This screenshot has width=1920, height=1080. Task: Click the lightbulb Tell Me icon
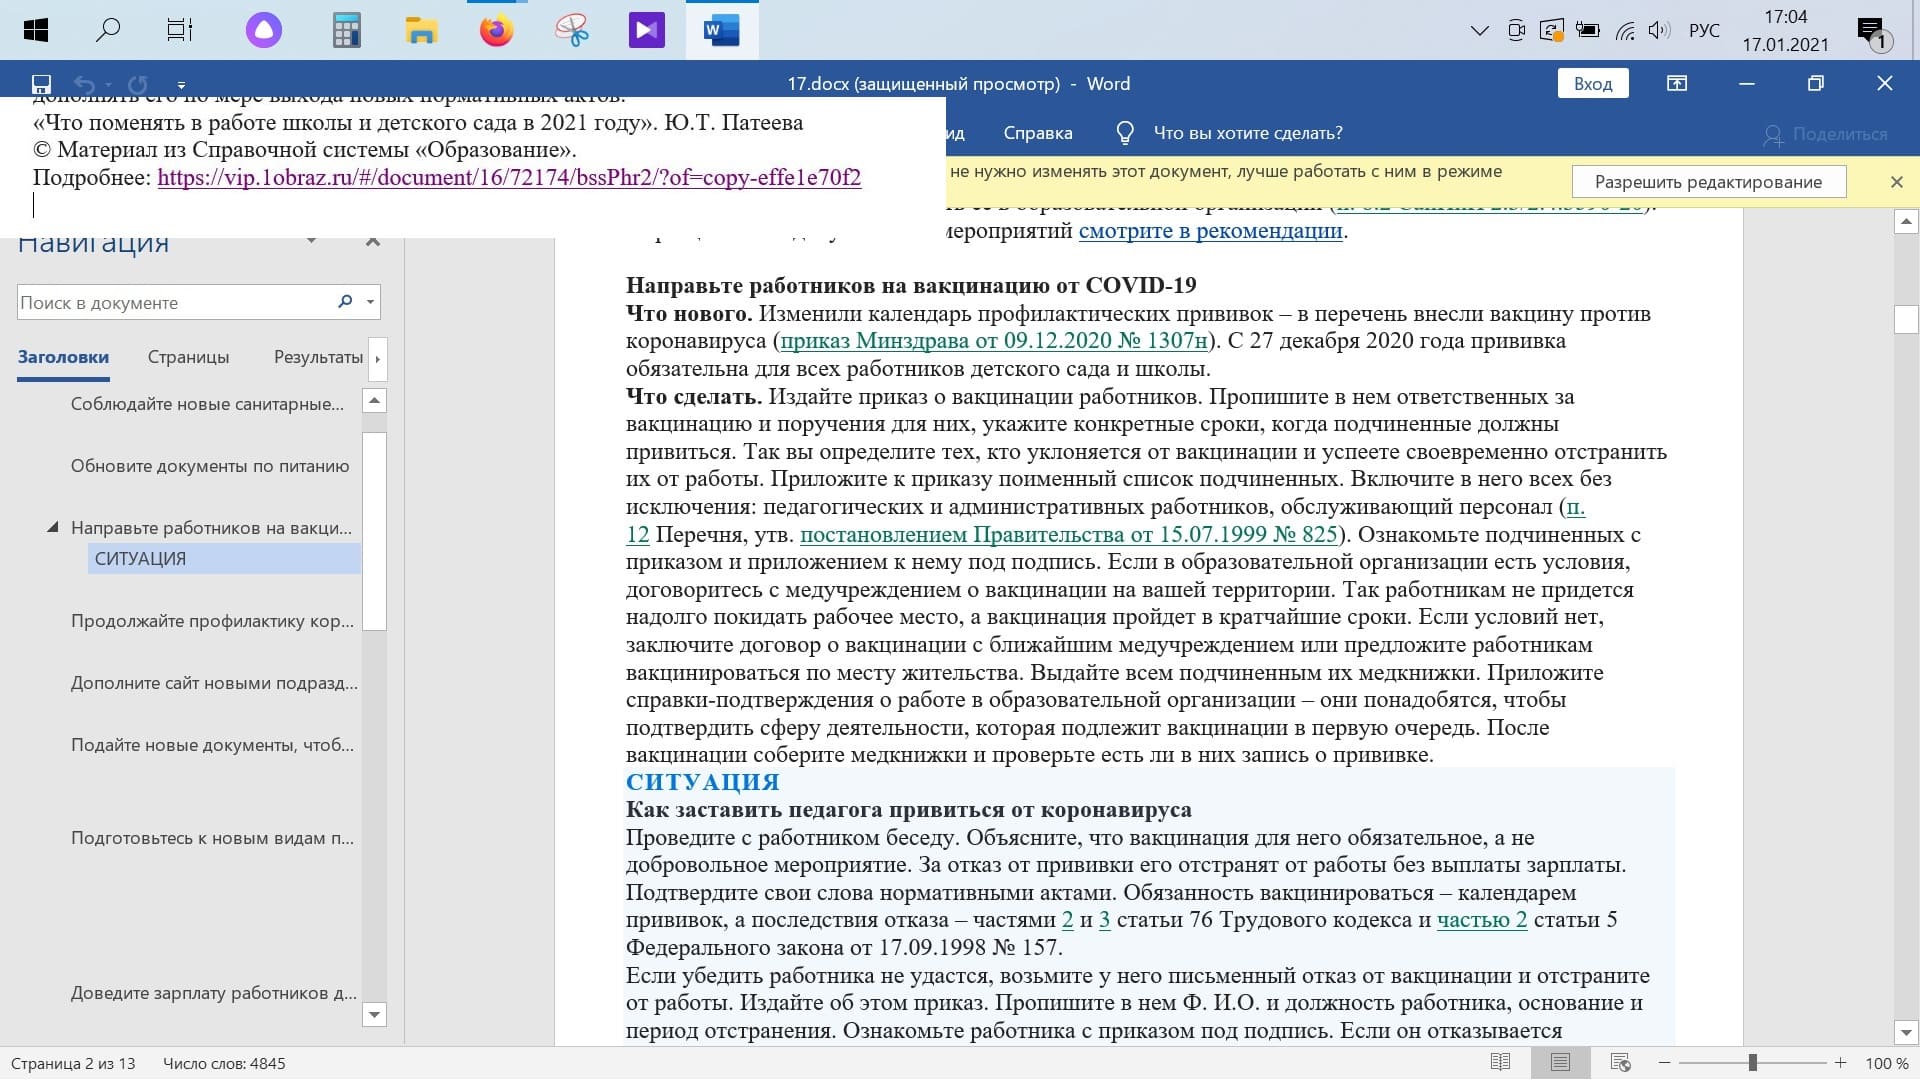(1125, 133)
